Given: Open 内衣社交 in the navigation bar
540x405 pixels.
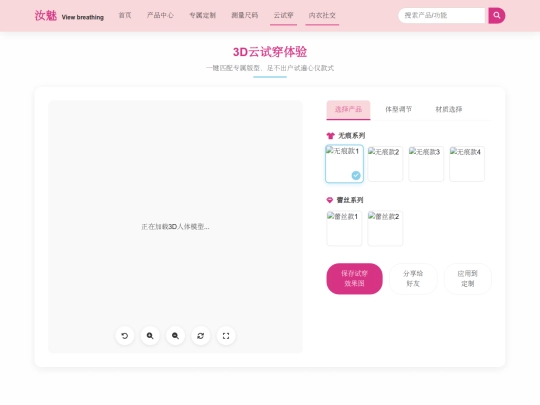Looking at the screenshot, I should [322, 15].
